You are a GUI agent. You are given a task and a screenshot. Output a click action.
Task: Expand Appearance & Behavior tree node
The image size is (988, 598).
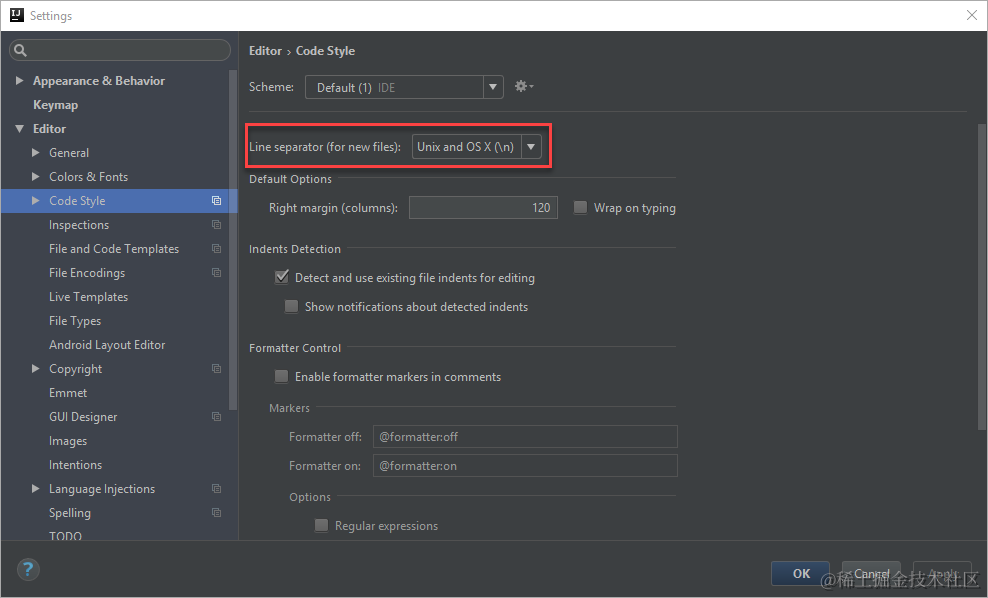[x=20, y=81]
